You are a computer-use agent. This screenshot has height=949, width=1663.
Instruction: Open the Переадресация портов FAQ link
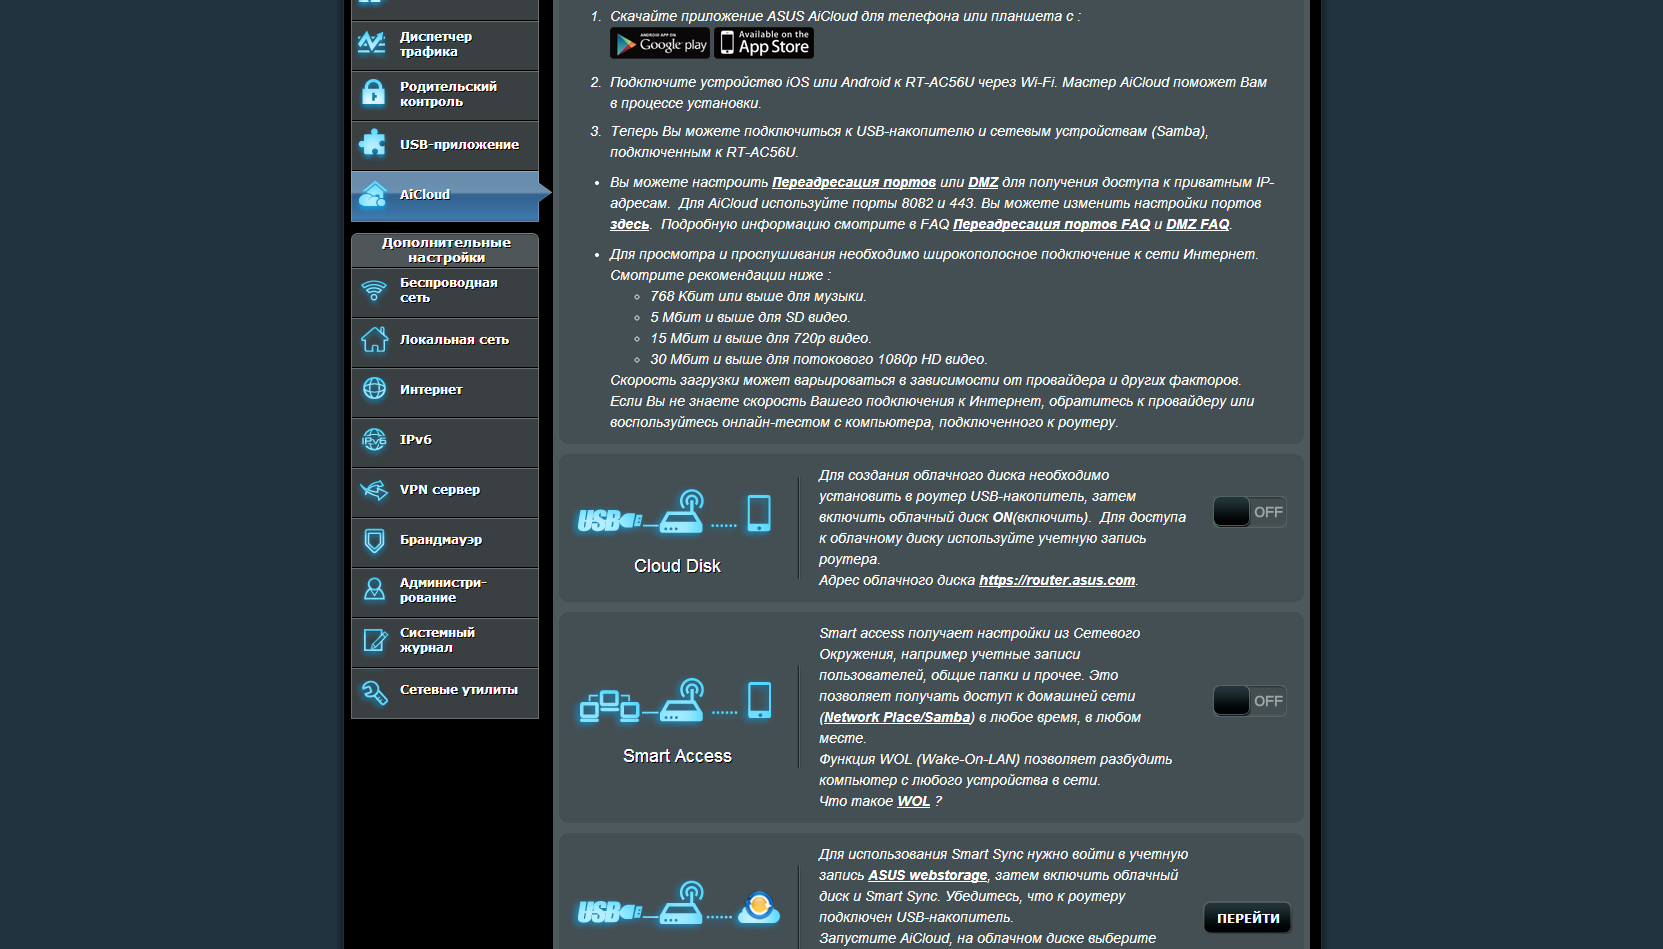[x=1051, y=224]
